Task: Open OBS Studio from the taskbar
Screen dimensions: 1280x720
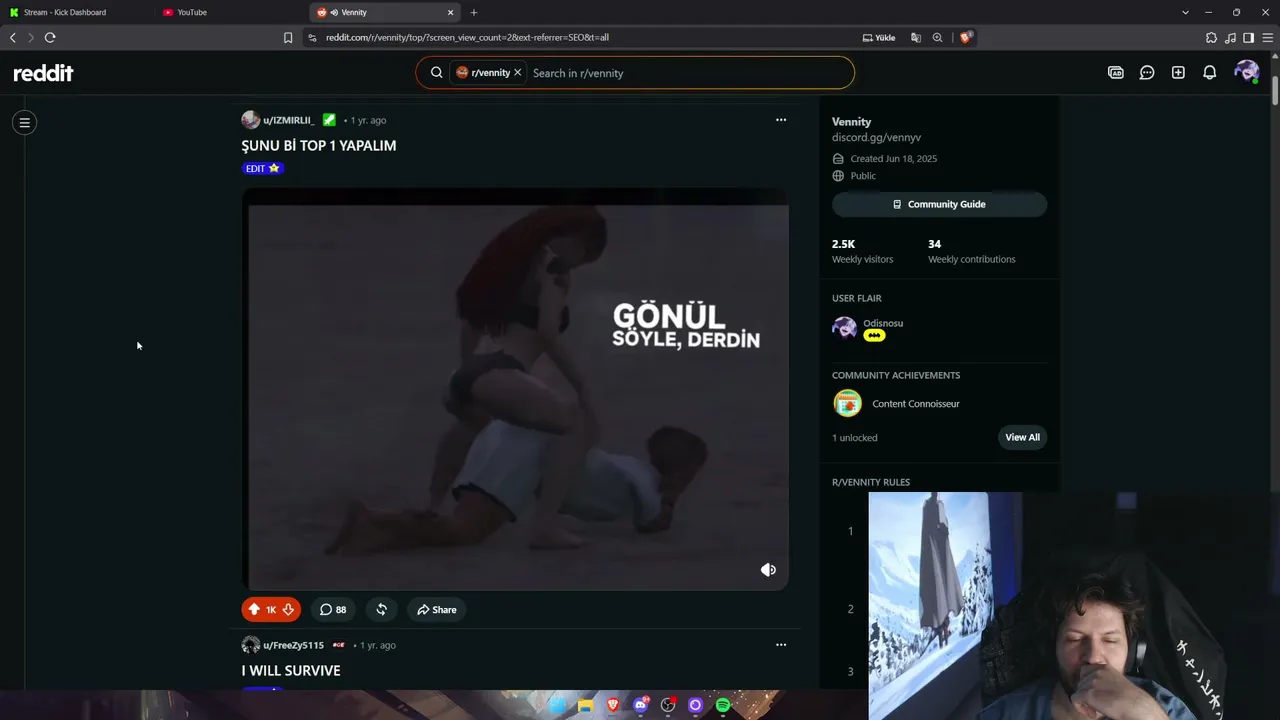Action: (668, 706)
